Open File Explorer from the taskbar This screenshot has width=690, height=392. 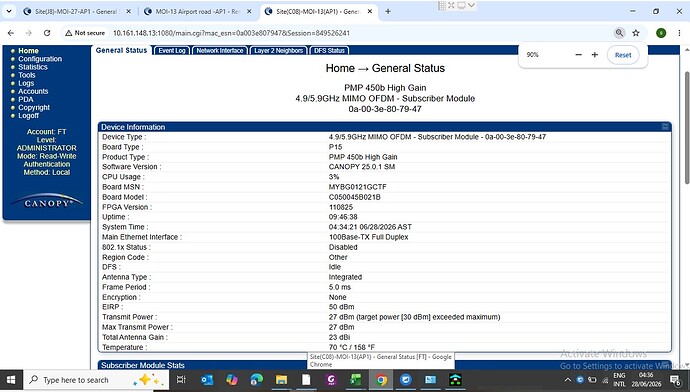click(x=281, y=380)
